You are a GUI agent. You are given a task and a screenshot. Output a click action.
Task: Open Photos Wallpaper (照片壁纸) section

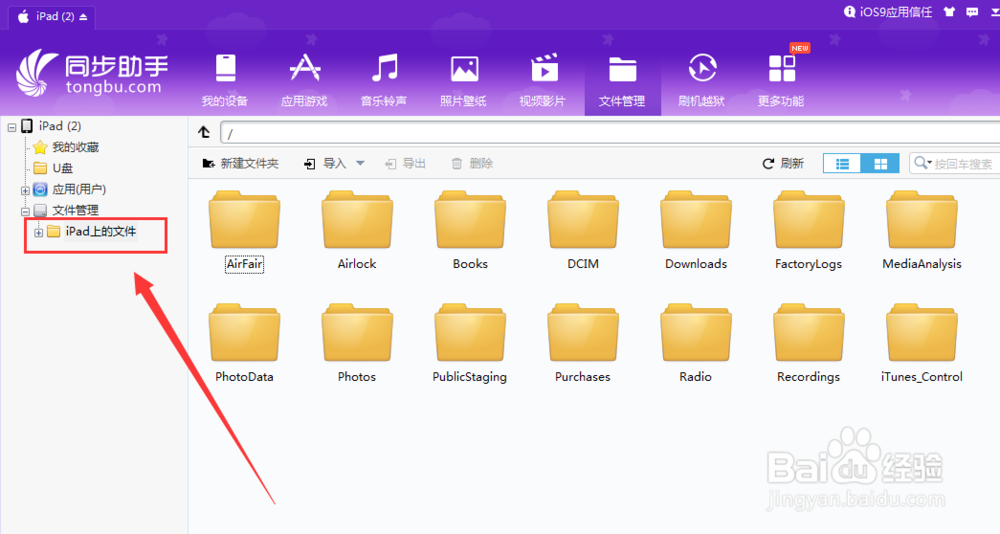(x=464, y=80)
